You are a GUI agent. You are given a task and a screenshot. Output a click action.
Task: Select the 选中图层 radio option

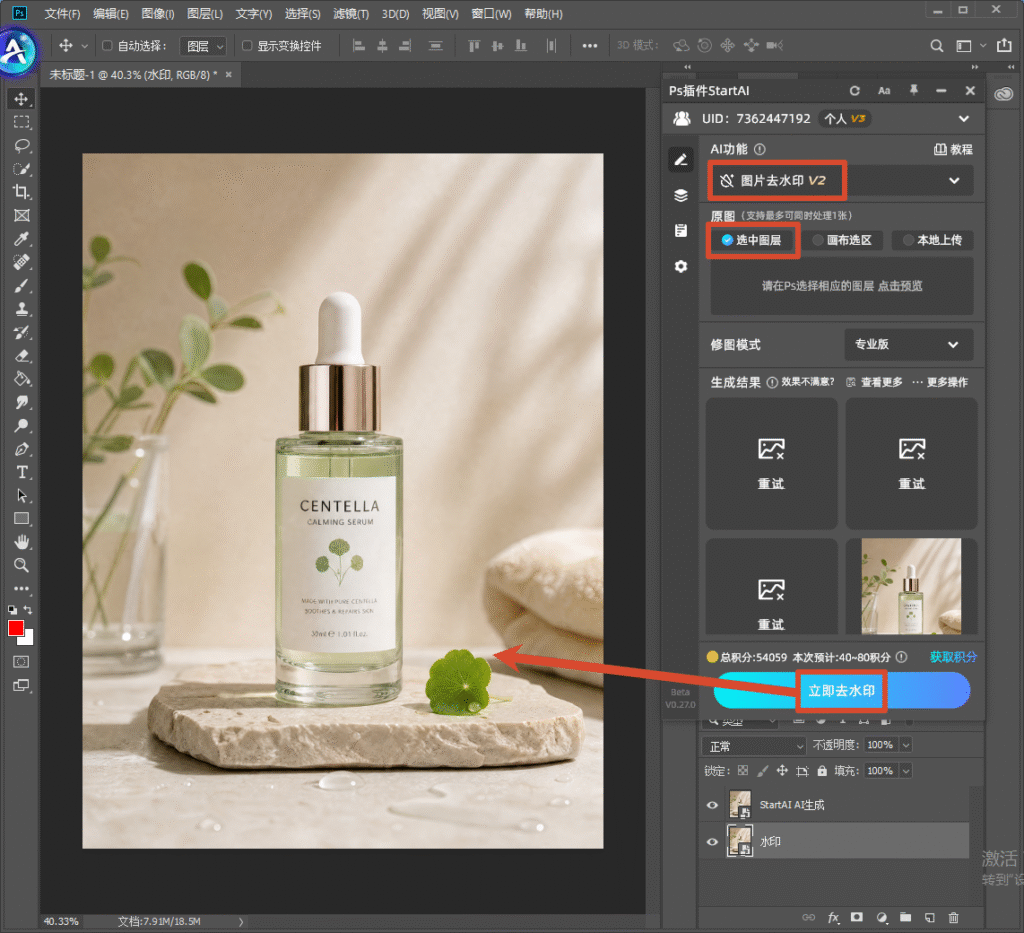[751, 240]
